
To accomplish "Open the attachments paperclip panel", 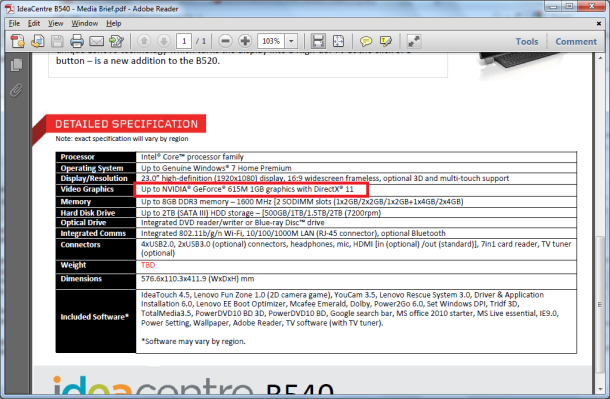I will pyautogui.click(x=16, y=90).
